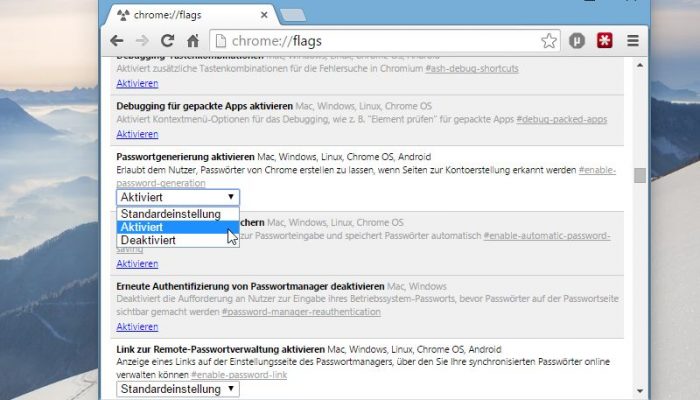Reload the chrome://flags page
Viewport: 700px width, 400px height.
tap(167, 41)
